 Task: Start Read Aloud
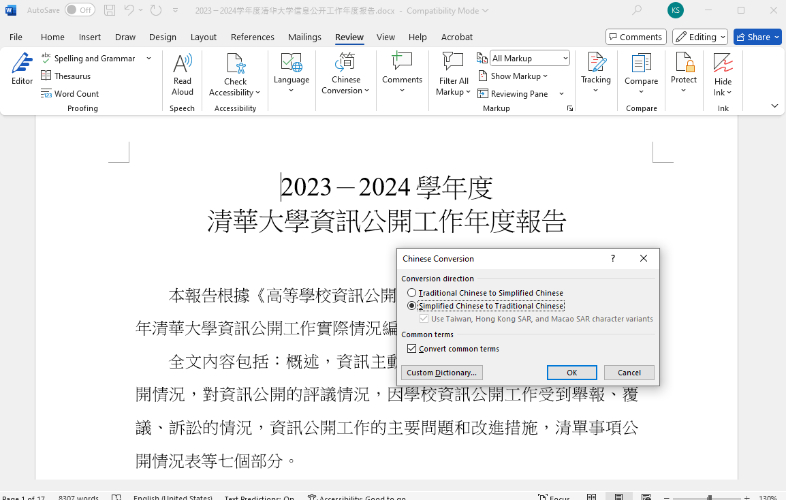[x=182, y=74]
